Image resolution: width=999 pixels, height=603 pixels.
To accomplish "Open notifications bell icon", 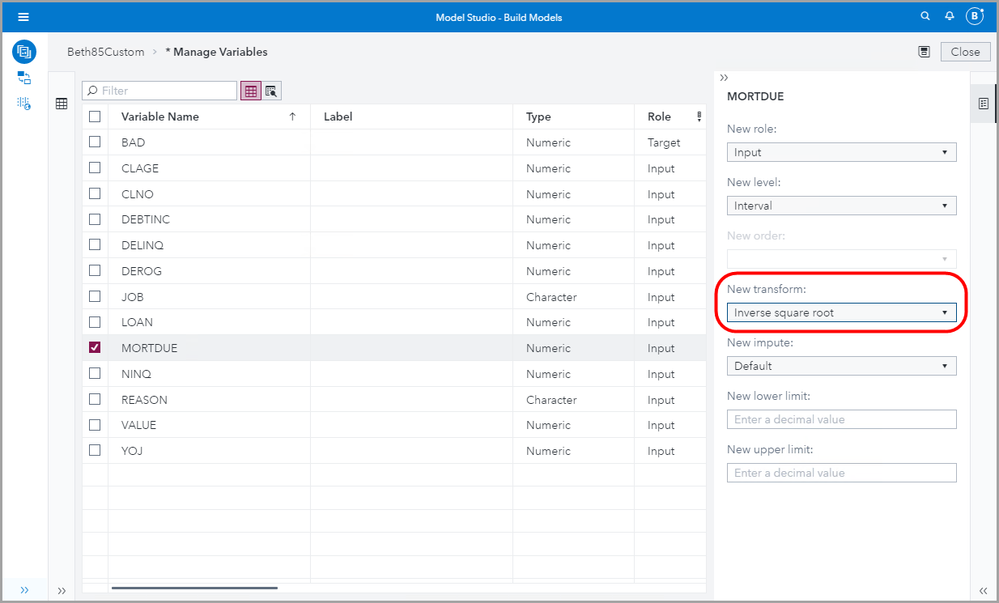I will (x=949, y=17).
